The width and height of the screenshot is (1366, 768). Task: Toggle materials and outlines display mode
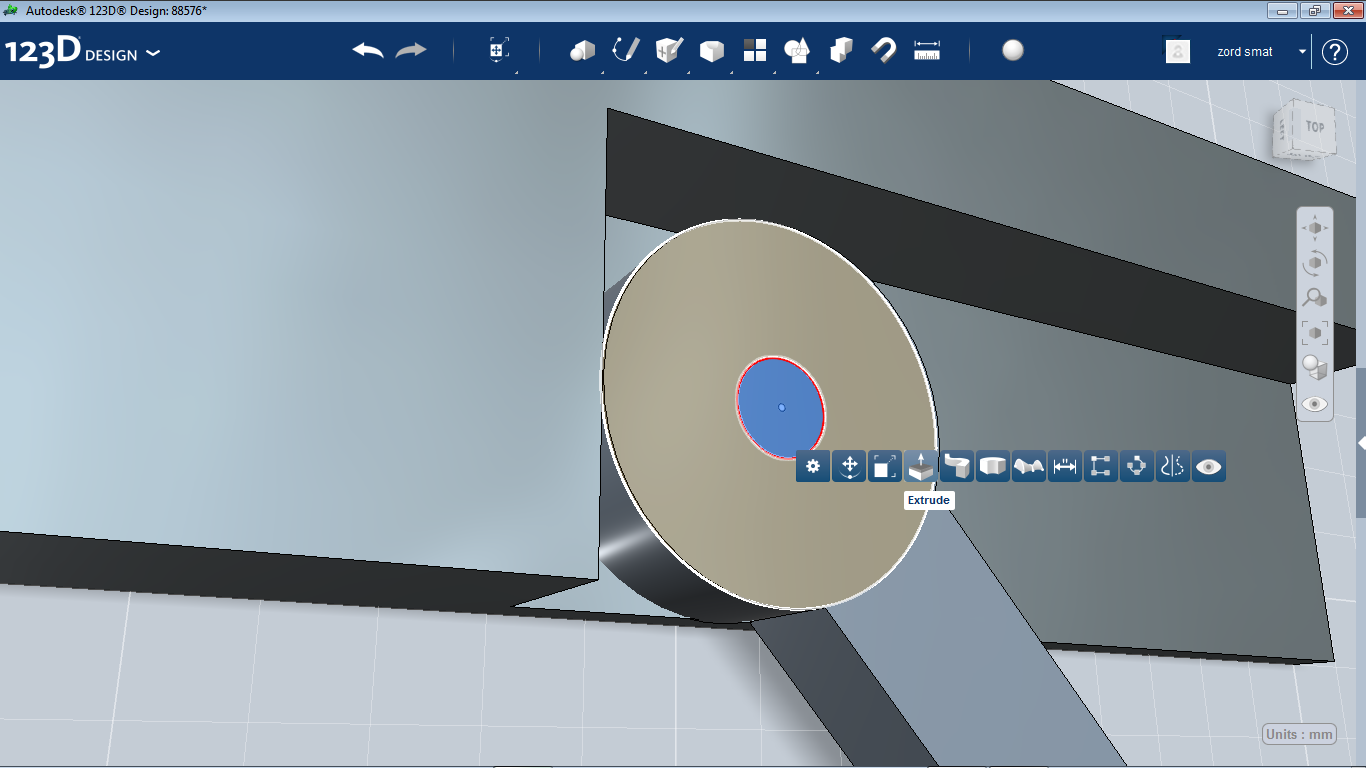pyautogui.click(x=1314, y=367)
